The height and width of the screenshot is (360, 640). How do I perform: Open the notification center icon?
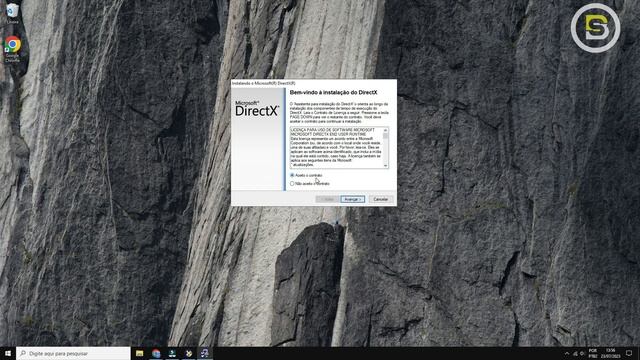(x=629, y=353)
